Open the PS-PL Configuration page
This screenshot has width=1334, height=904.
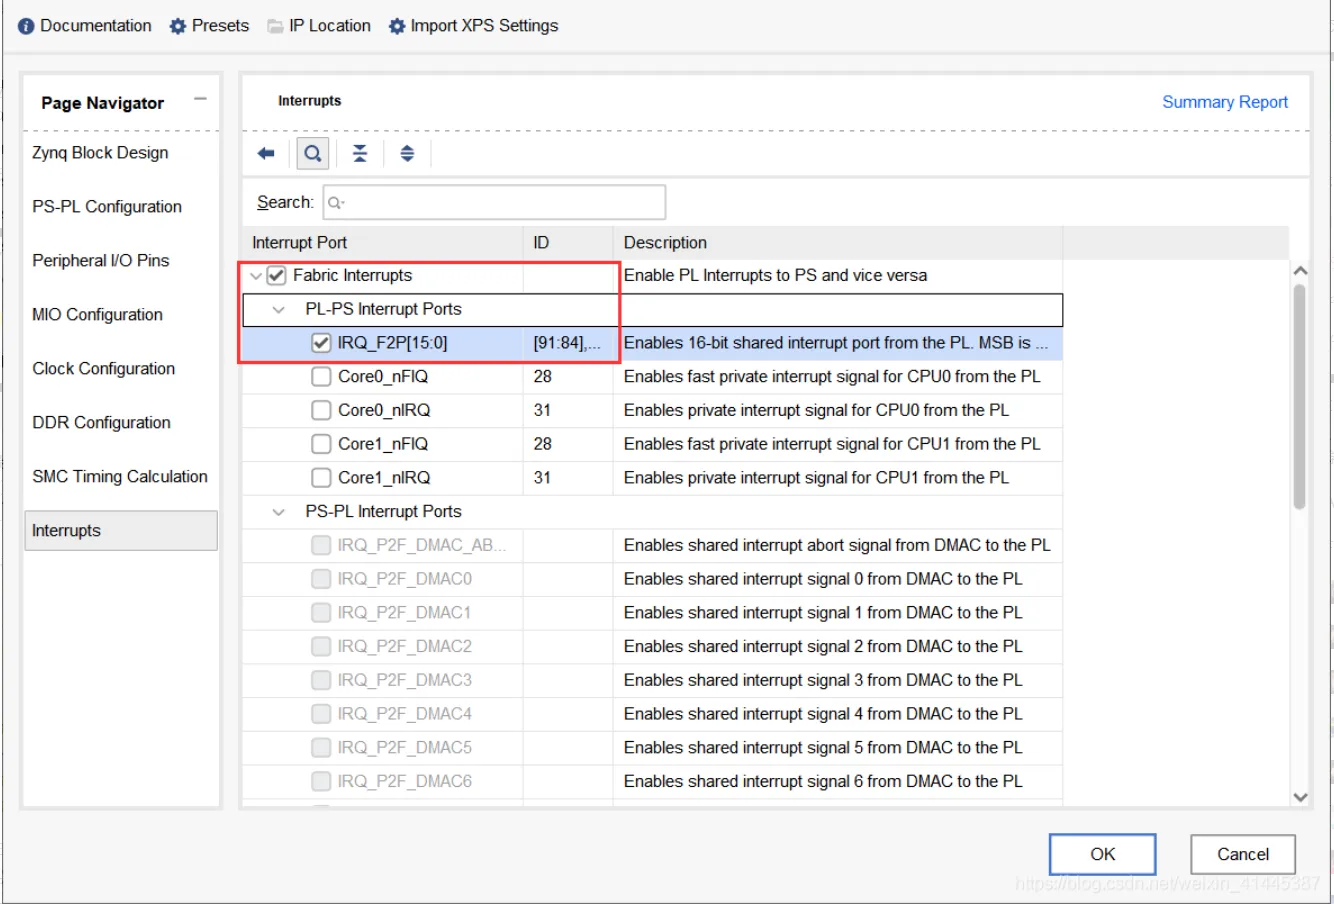(x=107, y=207)
